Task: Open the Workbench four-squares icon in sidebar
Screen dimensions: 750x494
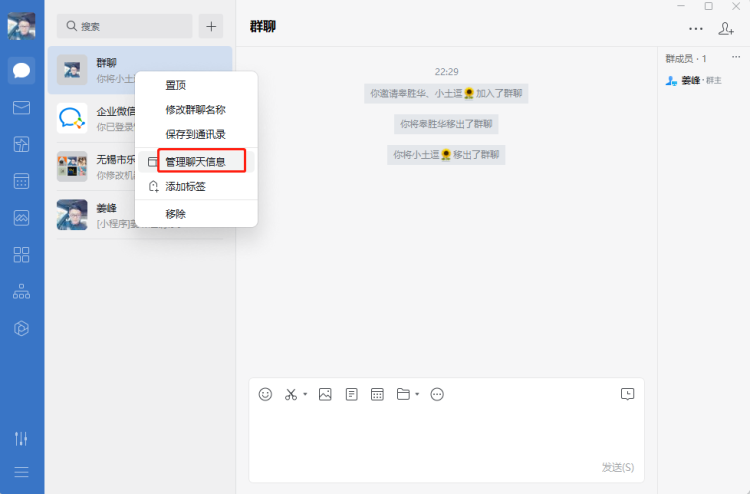Action: 22,254
